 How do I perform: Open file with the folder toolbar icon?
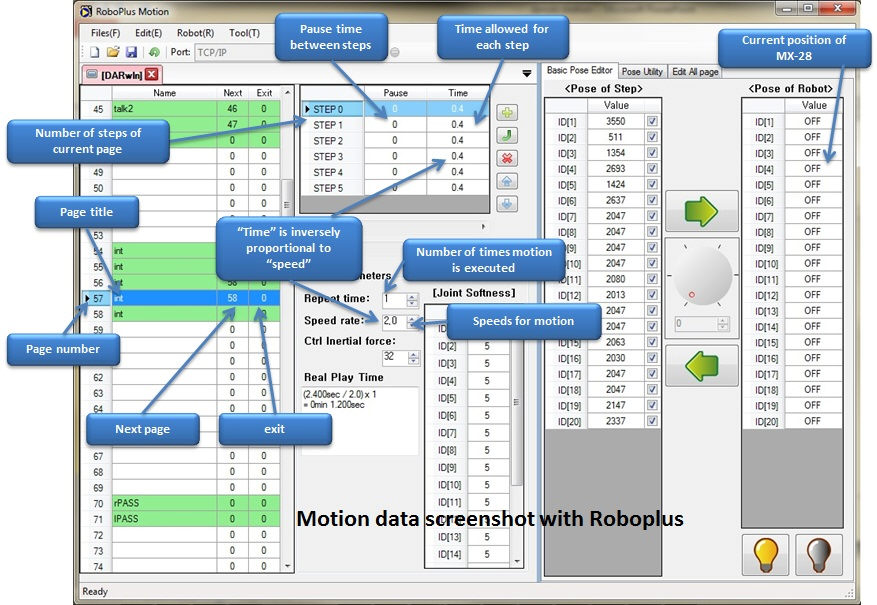pos(113,52)
